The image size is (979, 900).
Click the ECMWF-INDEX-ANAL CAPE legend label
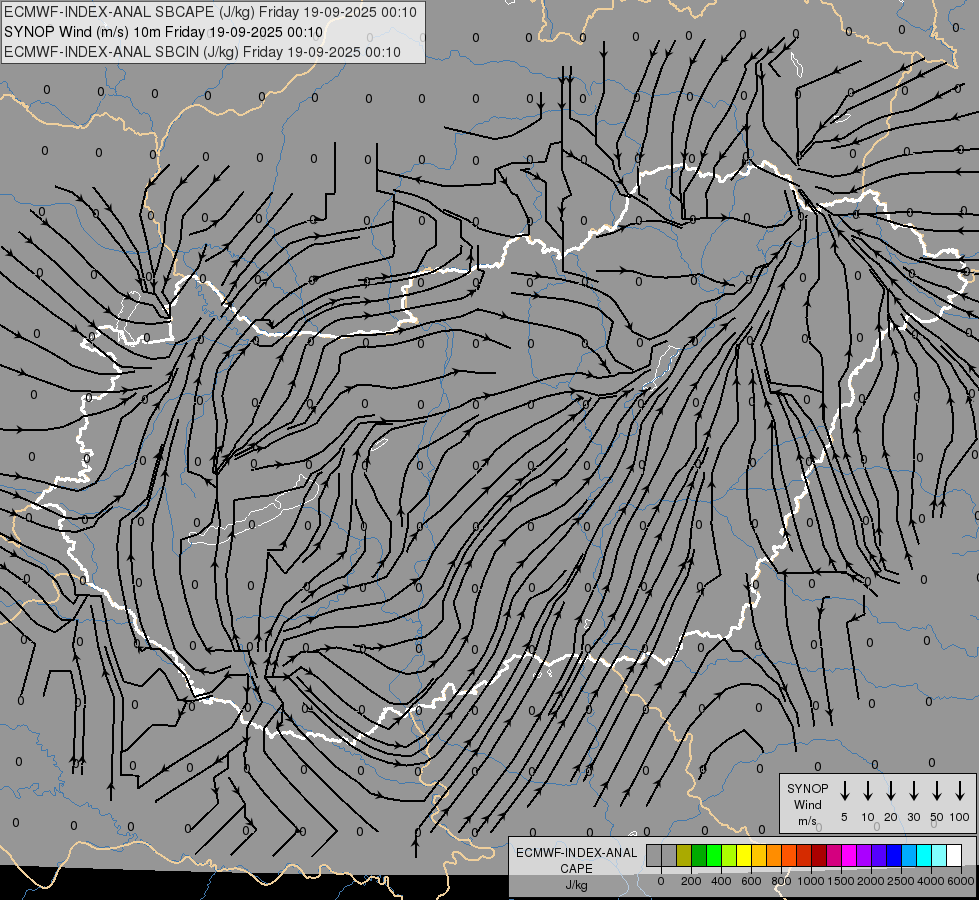coord(576,860)
